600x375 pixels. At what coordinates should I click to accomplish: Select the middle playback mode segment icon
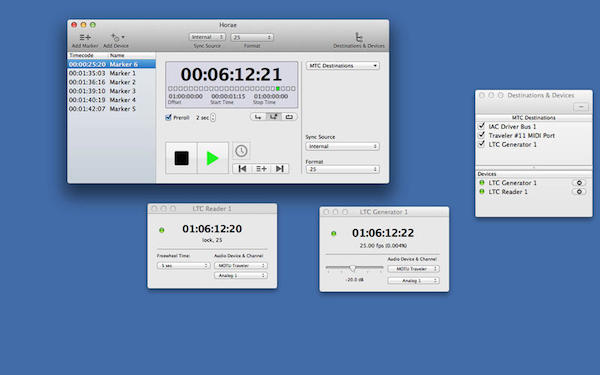pyautogui.click(x=274, y=117)
